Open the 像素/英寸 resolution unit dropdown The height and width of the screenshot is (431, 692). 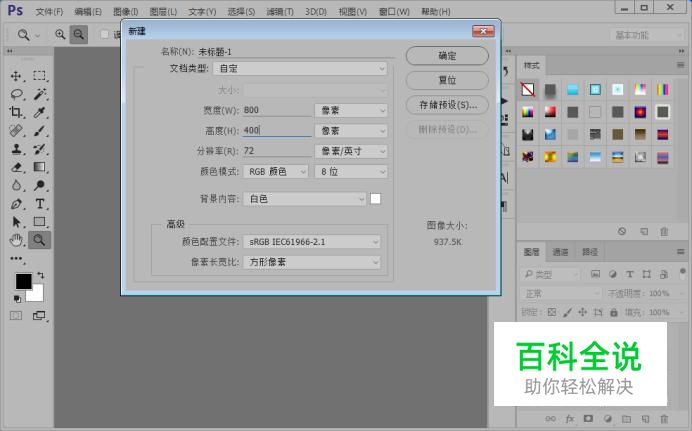pos(351,151)
